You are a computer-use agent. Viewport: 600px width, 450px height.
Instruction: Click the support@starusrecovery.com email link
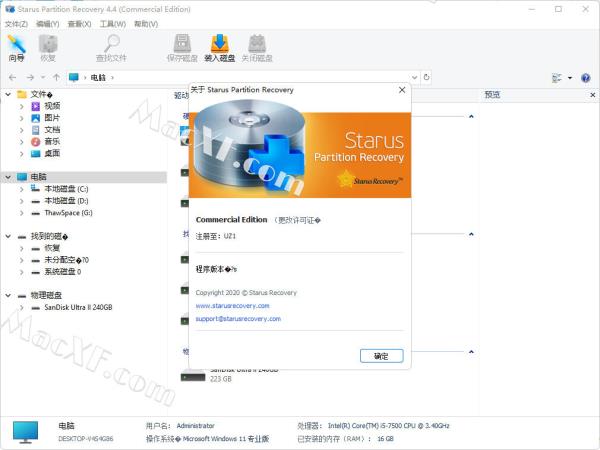pyautogui.click(x=238, y=319)
